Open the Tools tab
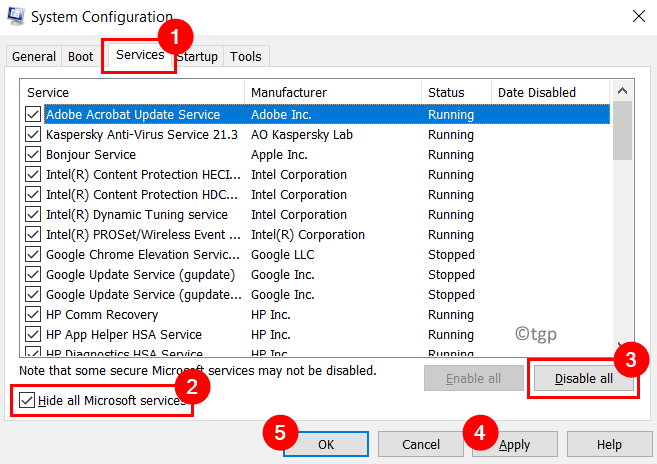The width and height of the screenshot is (657, 464). [x=246, y=56]
